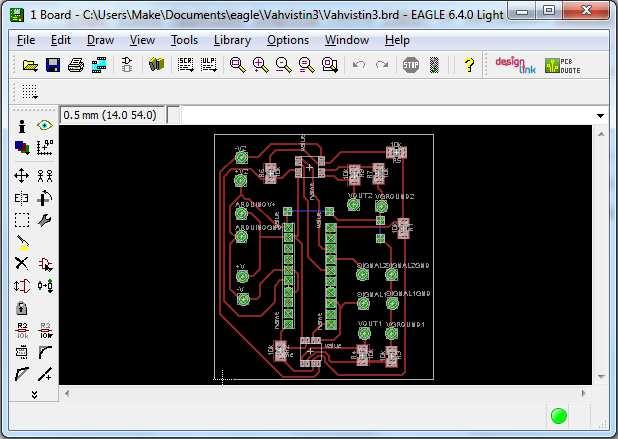This screenshot has height=439, width=618.
Task: Select zoom area tool
Action: (329, 65)
